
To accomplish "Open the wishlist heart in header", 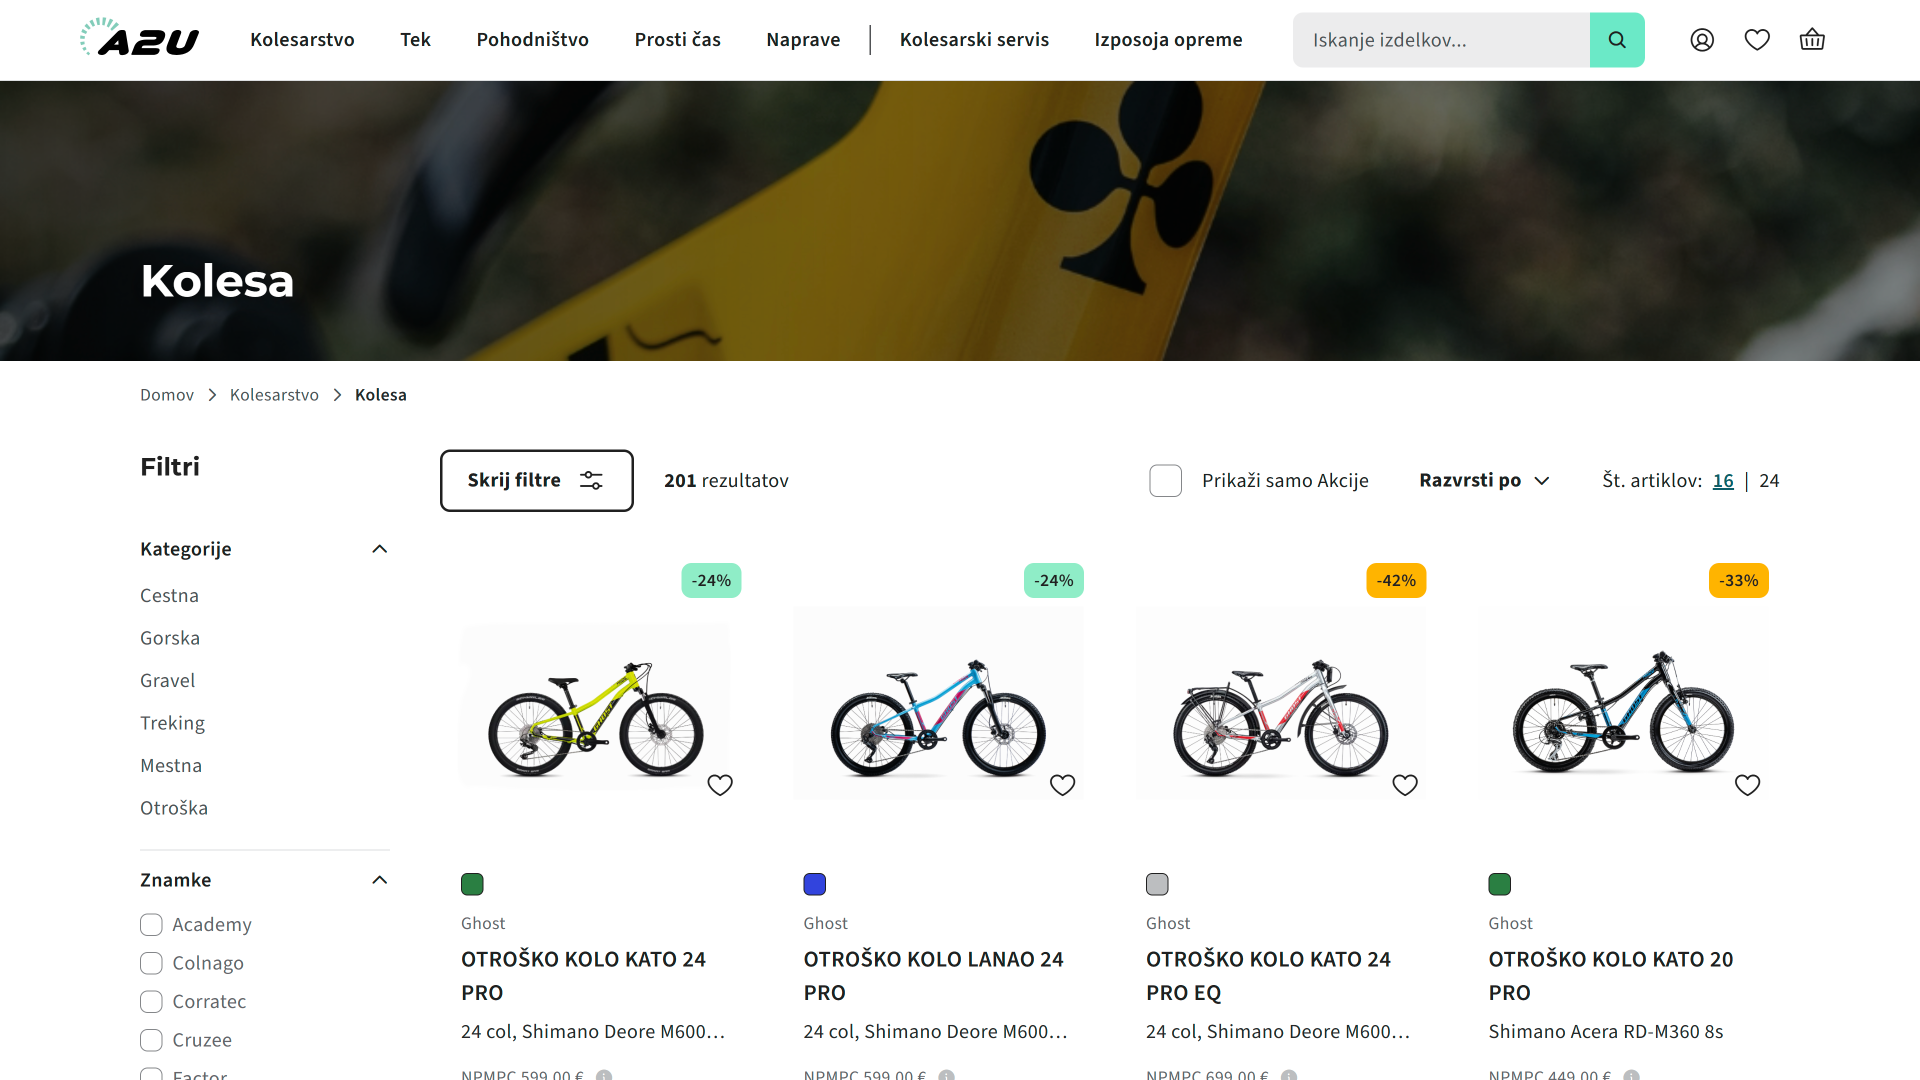I will pos(1757,40).
